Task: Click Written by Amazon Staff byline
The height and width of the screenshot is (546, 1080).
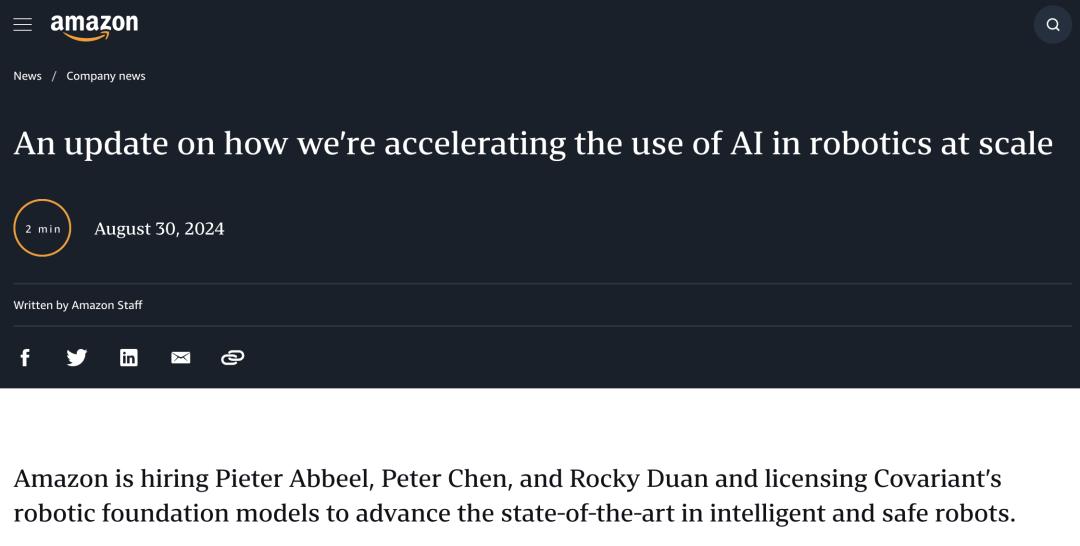Action: [x=78, y=305]
